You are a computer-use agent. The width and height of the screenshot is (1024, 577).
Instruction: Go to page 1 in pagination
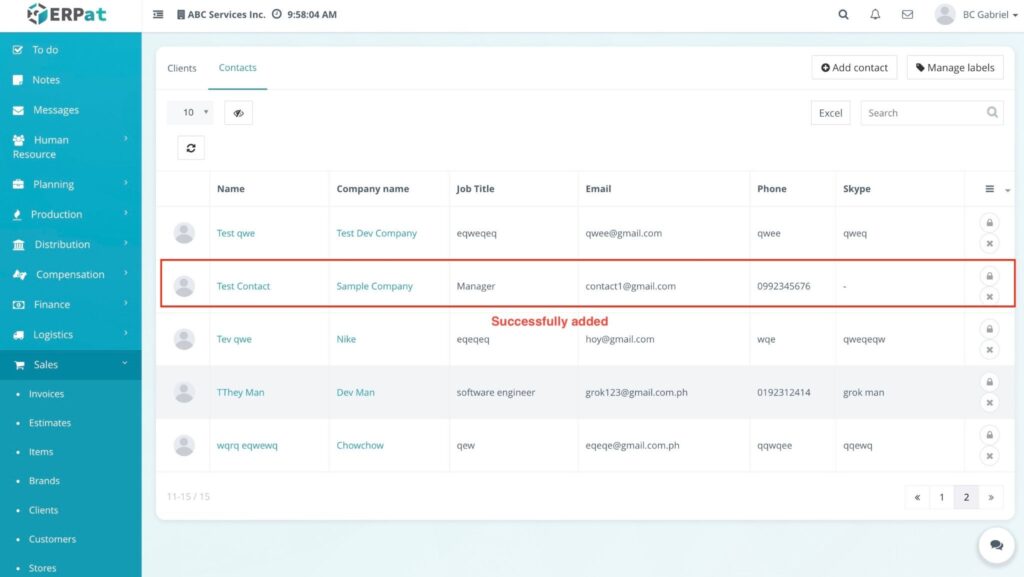pyautogui.click(x=941, y=497)
